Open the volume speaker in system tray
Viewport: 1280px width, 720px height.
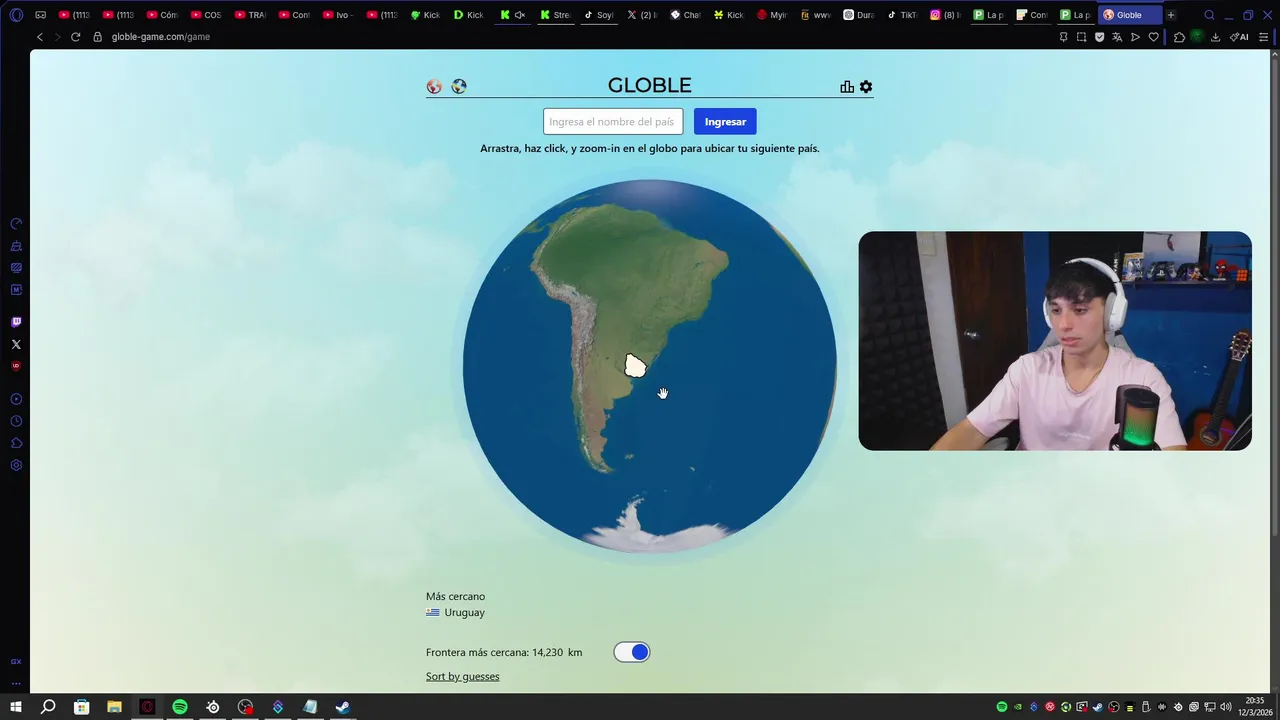pyautogui.click(x=1226, y=707)
